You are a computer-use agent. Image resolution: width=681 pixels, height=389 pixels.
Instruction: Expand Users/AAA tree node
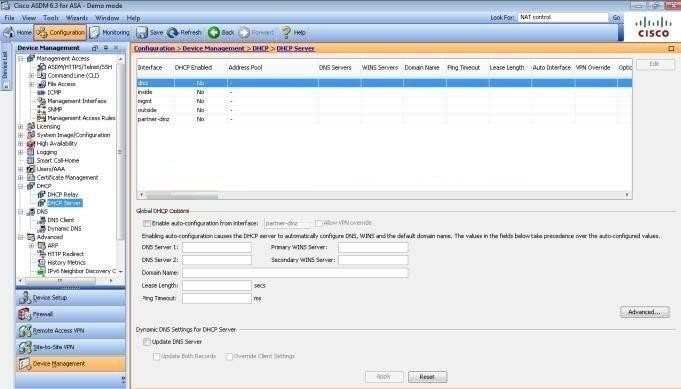click(21, 169)
